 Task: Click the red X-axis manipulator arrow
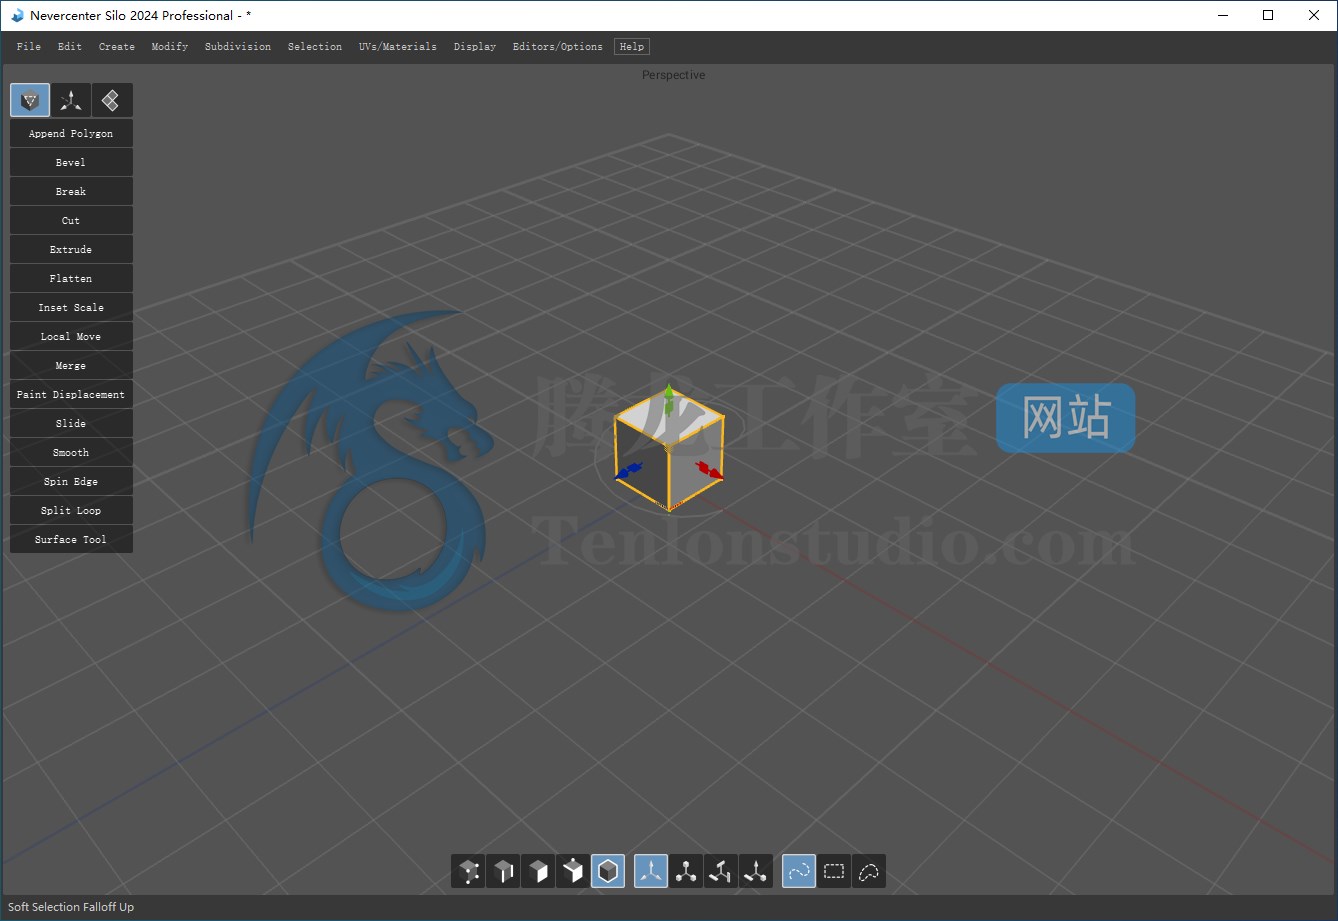click(709, 469)
